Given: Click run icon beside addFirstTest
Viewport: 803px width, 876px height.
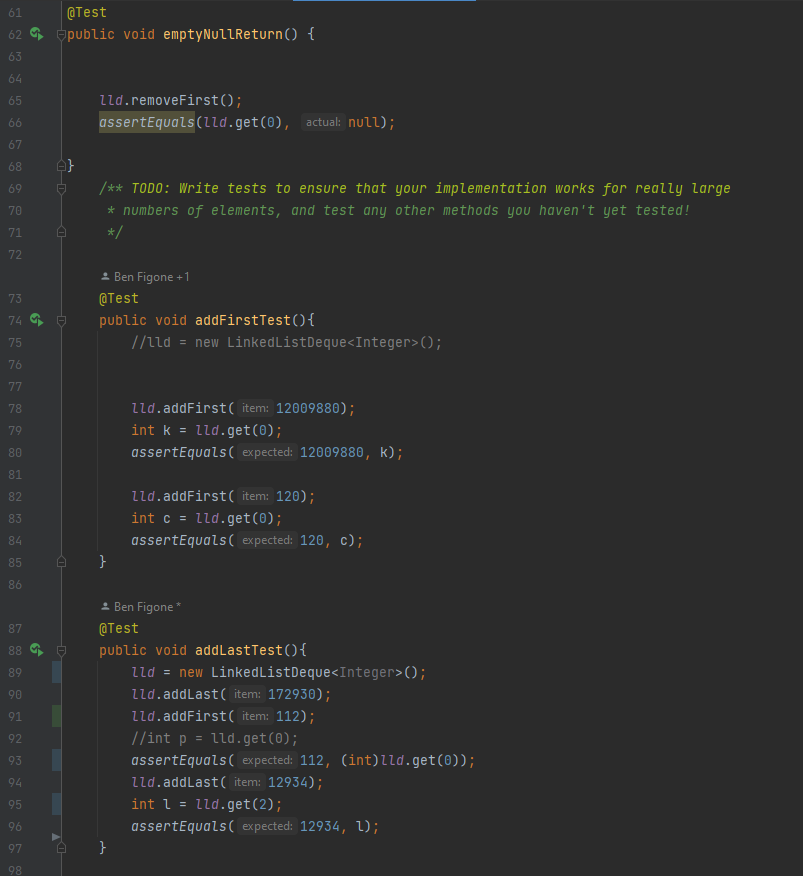Looking at the screenshot, I should pyautogui.click(x=37, y=320).
